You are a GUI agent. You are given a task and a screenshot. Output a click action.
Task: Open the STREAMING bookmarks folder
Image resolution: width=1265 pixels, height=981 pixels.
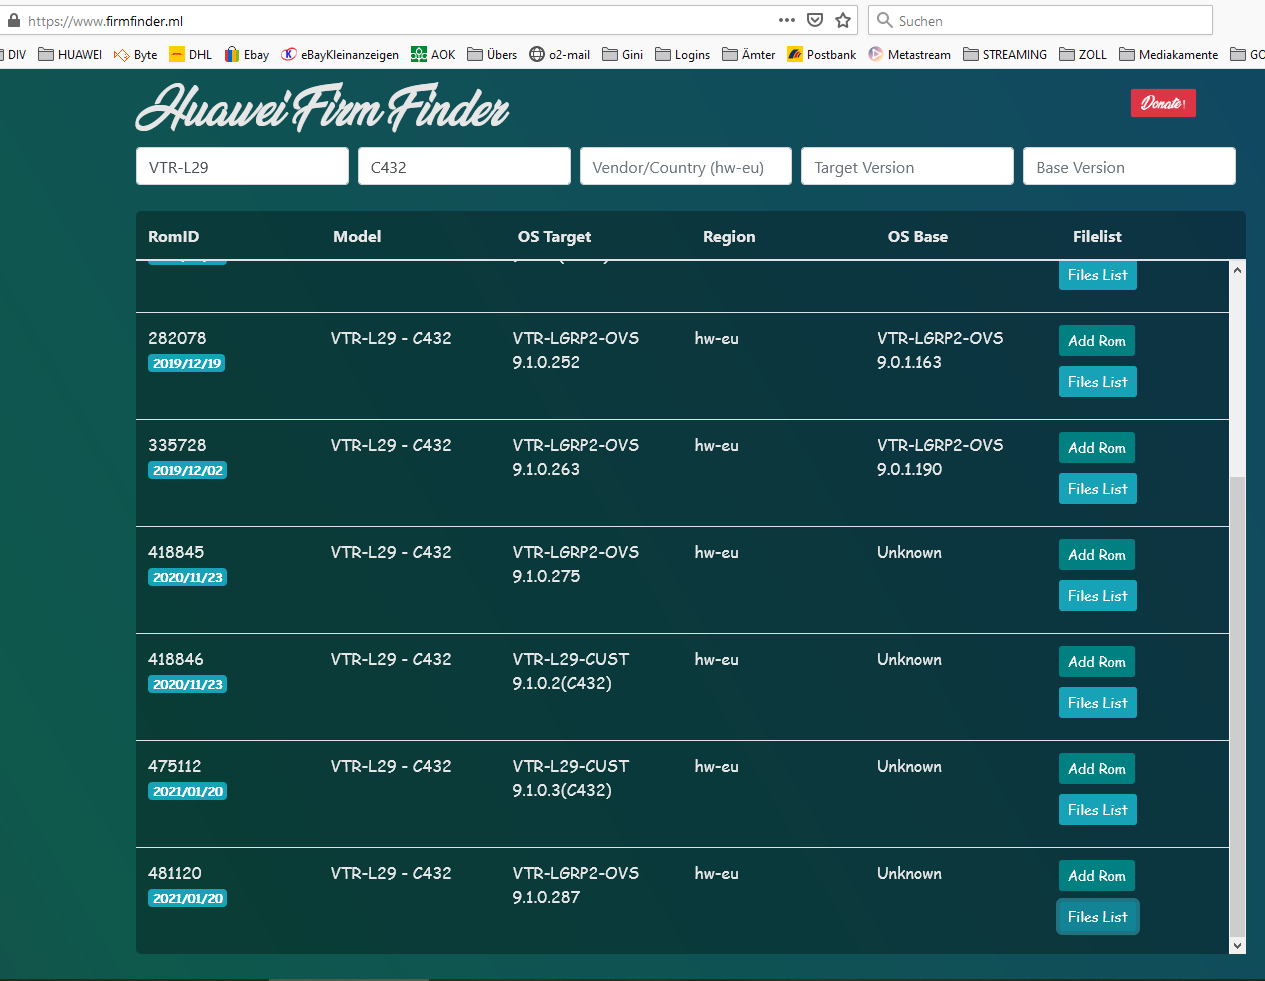pos(1005,54)
